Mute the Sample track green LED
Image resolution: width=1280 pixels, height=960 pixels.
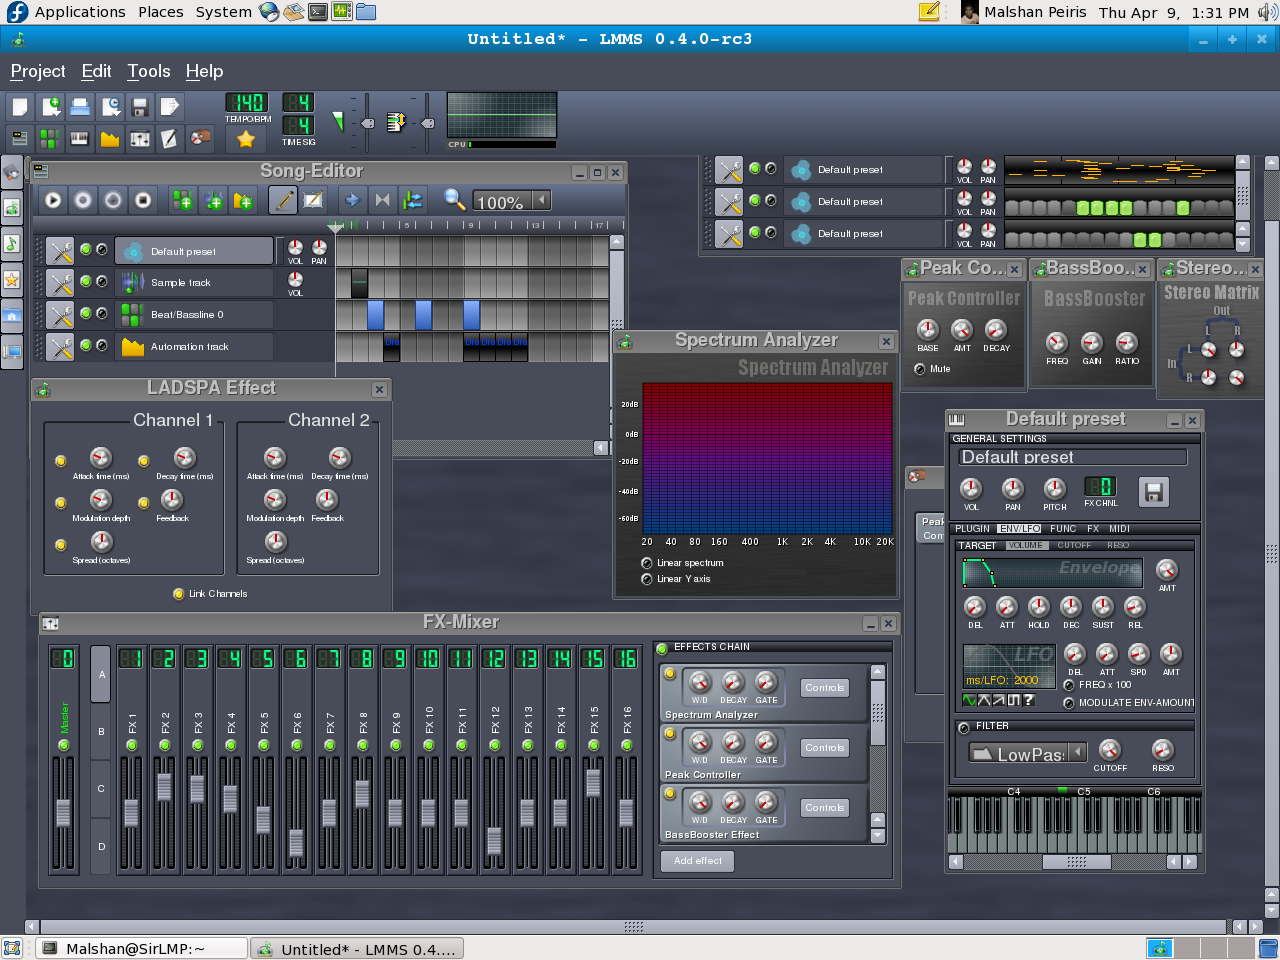click(x=86, y=283)
